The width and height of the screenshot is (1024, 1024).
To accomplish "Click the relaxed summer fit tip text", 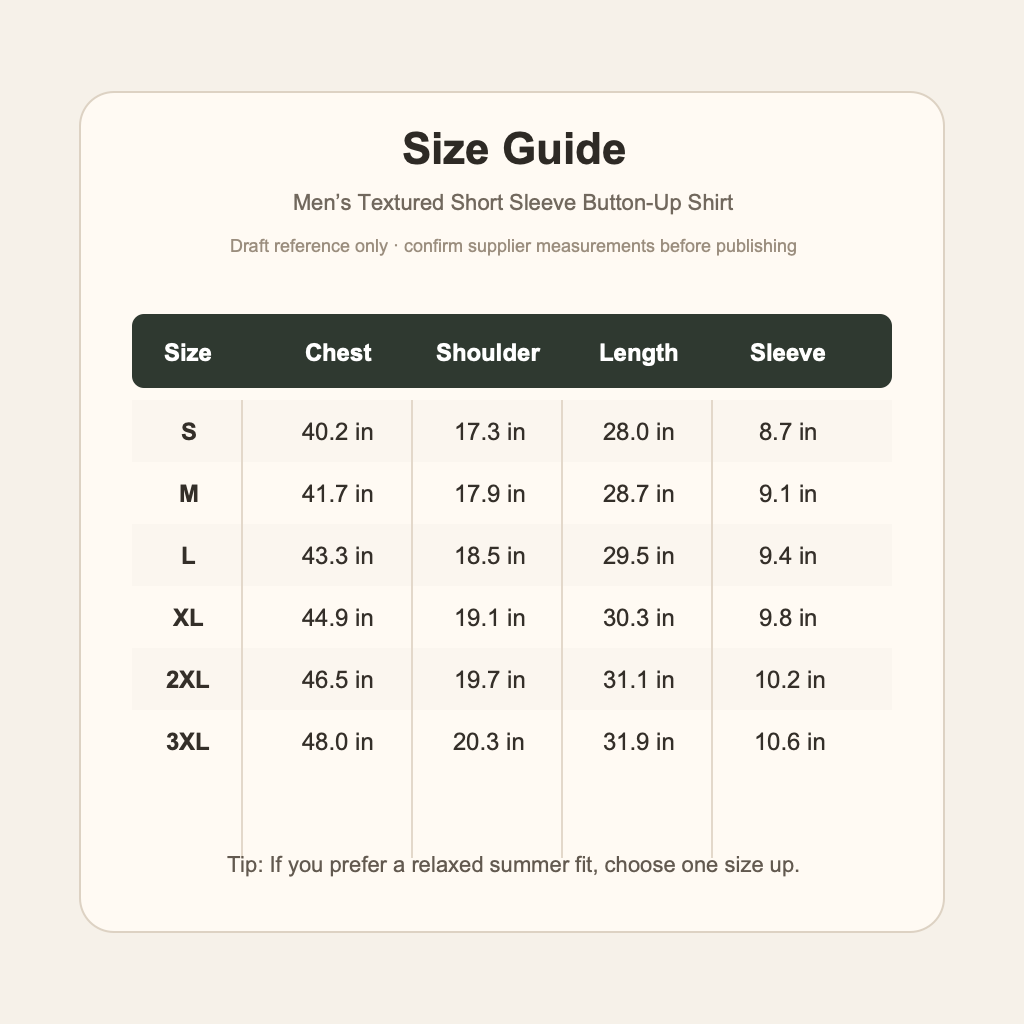I will pos(513,865).
